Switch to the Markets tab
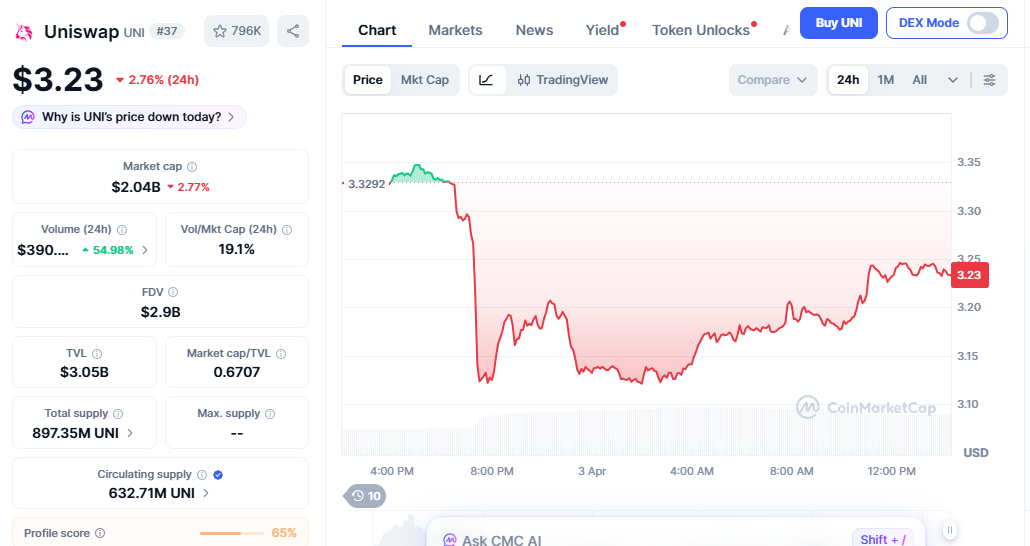 tap(455, 30)
